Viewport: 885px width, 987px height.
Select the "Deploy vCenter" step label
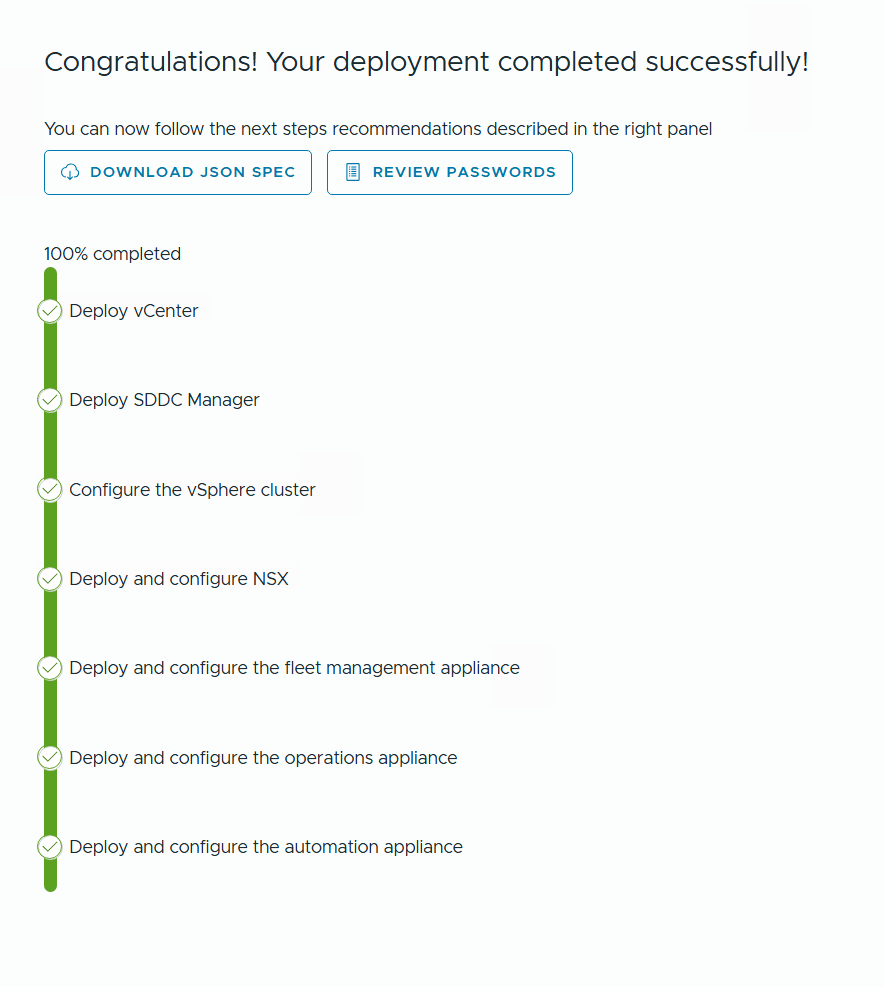point(134,311)
